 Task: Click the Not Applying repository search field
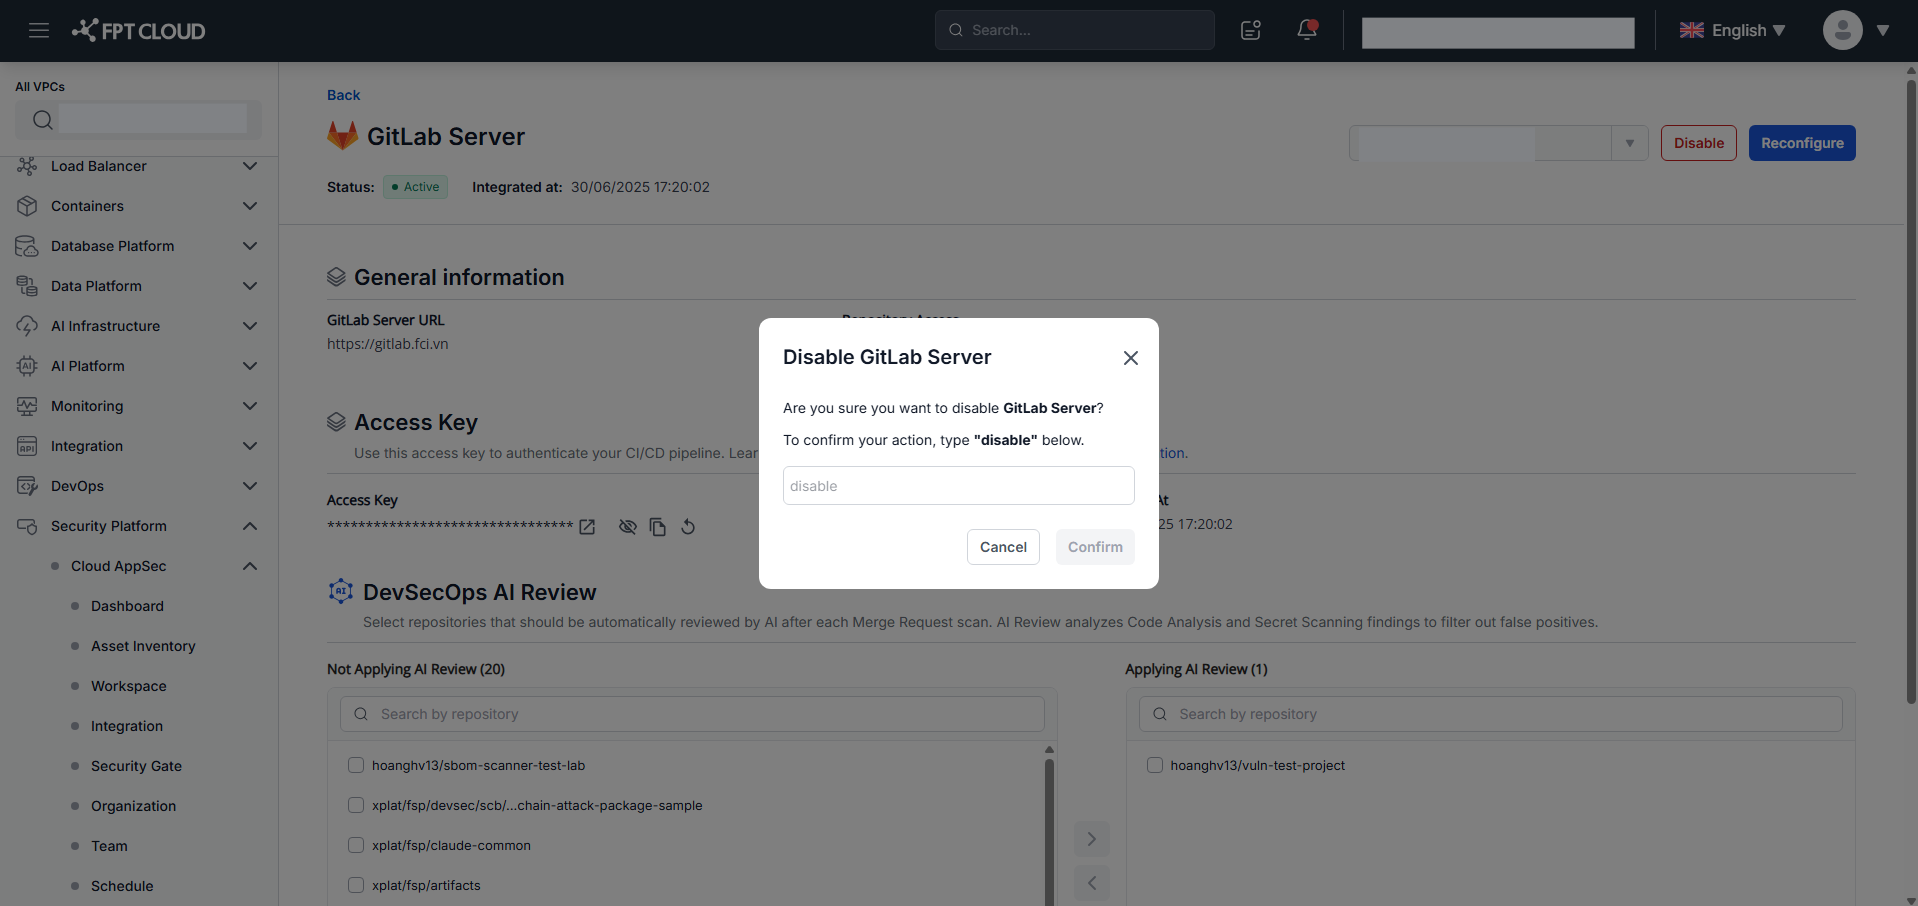pos(692,714)
